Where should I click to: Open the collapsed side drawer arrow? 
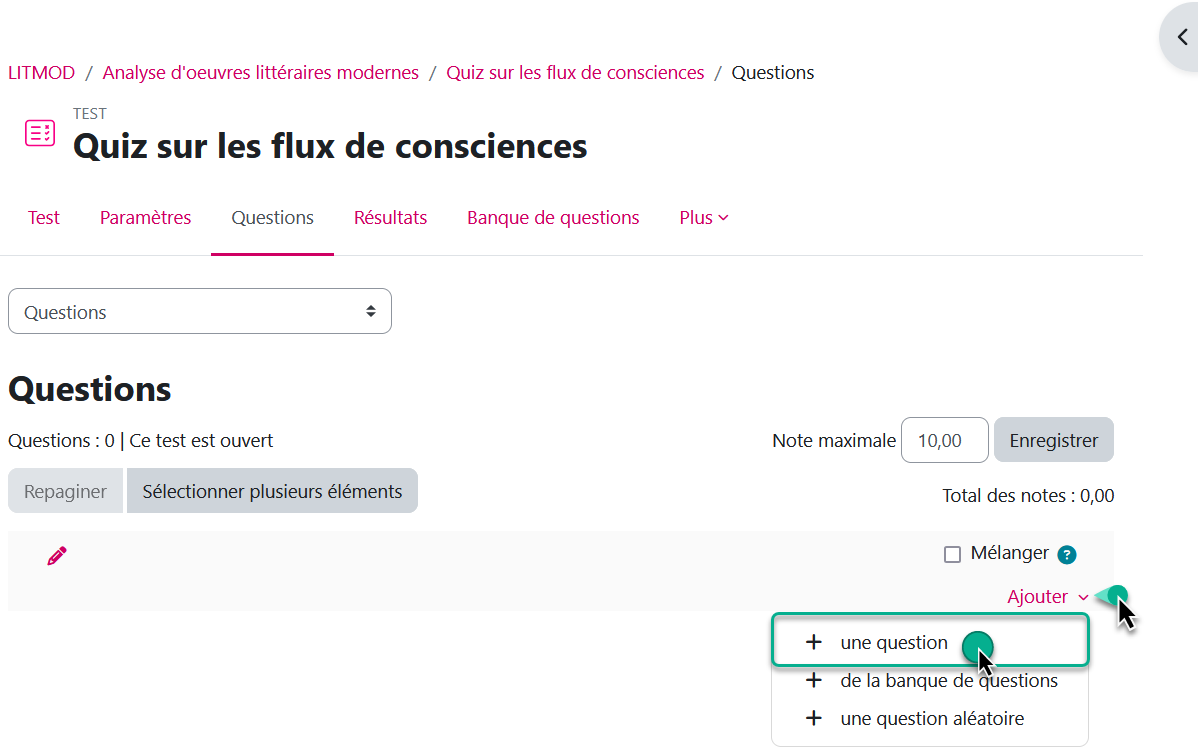click(1182, 38)
